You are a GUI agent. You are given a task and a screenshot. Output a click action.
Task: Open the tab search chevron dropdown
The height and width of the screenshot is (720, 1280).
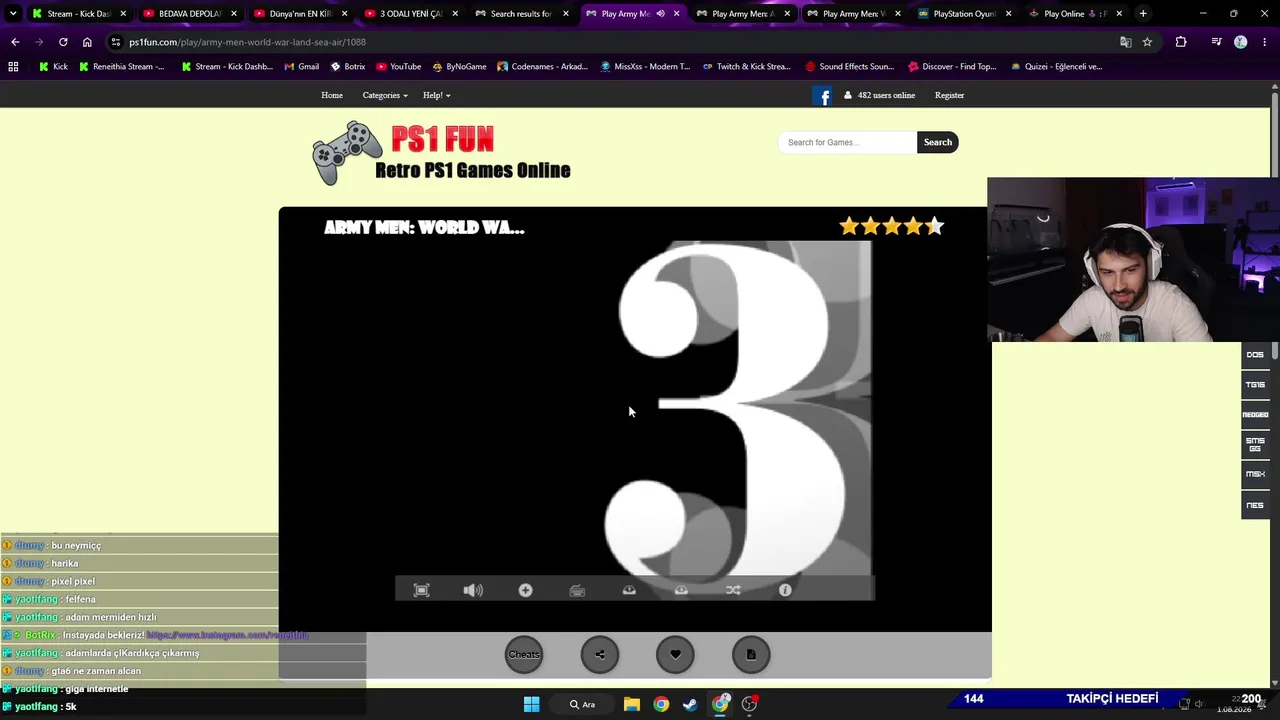pyautogui.click(x=13, y=14)
